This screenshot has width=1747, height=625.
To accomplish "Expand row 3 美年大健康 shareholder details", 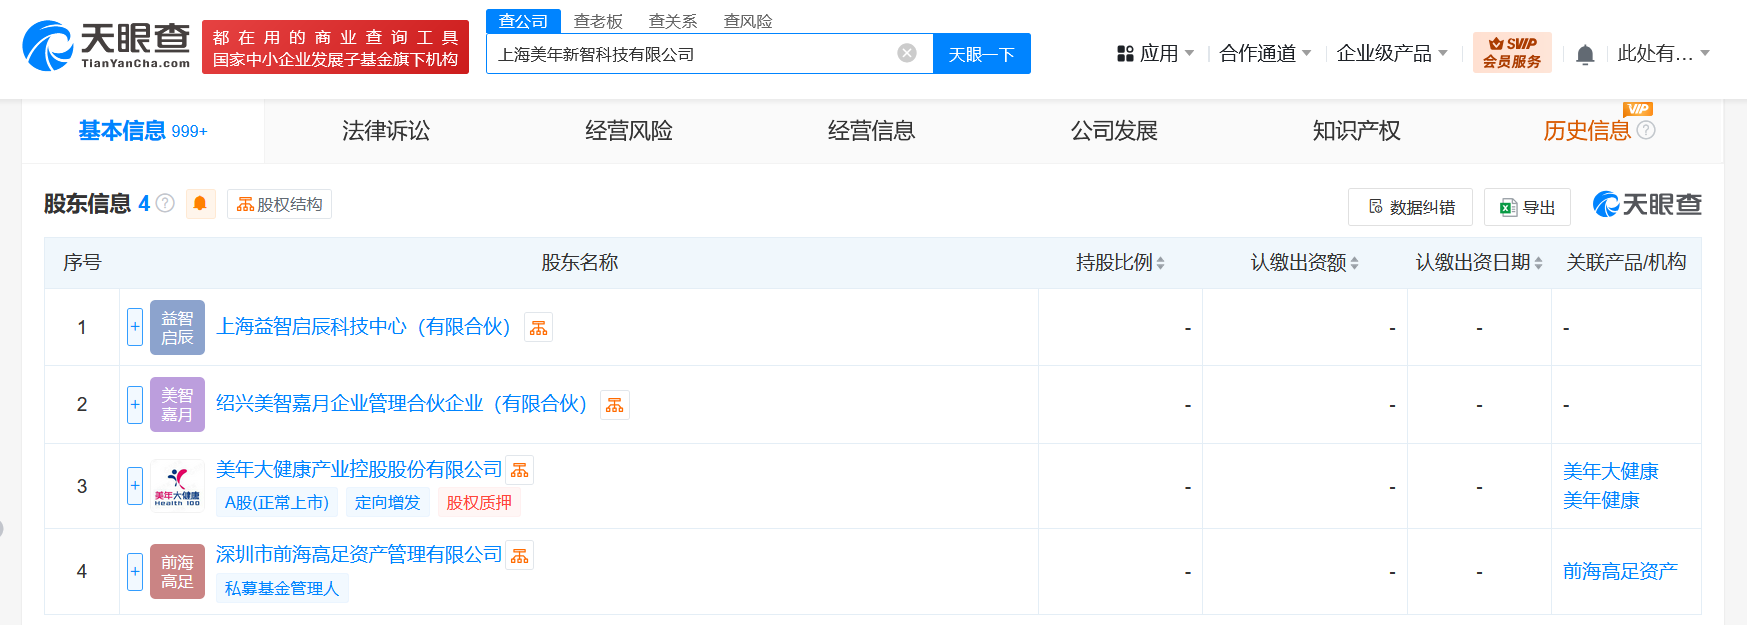I will (x=135, y=486).
